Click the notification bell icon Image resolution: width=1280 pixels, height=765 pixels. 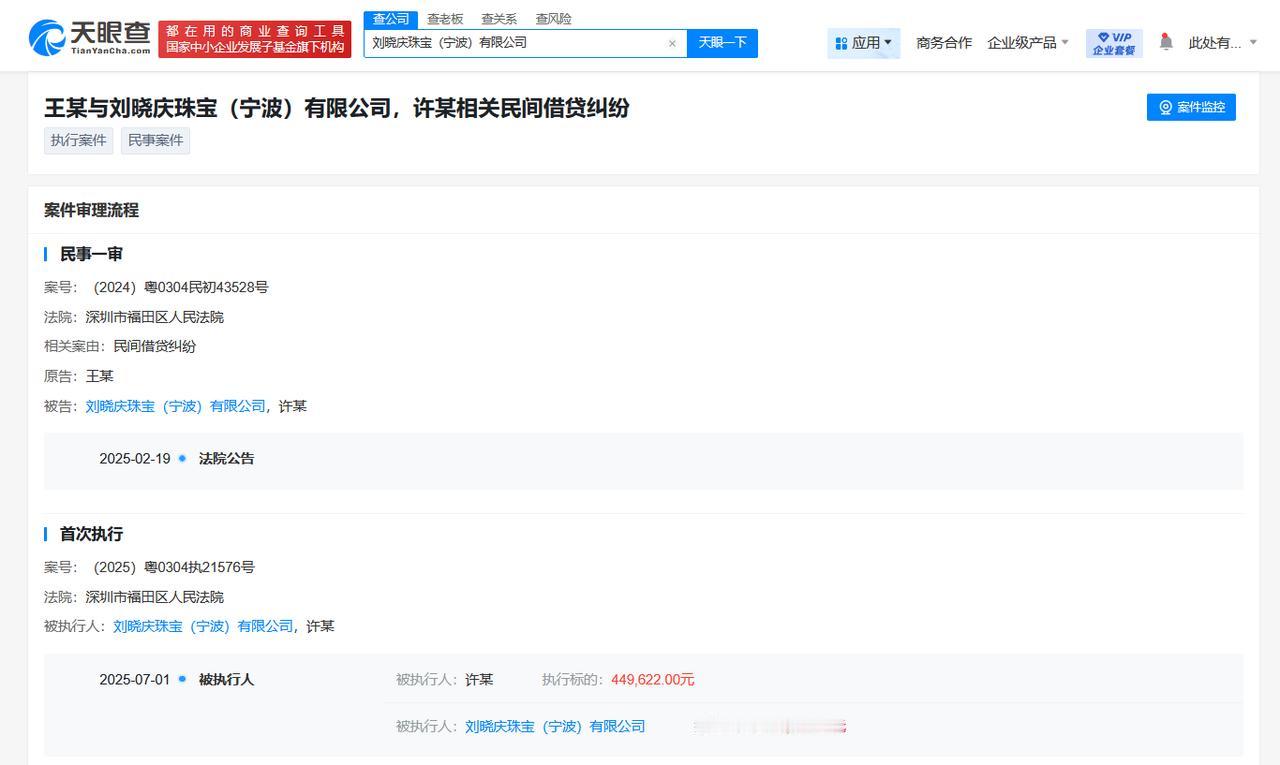[1166, 42]
